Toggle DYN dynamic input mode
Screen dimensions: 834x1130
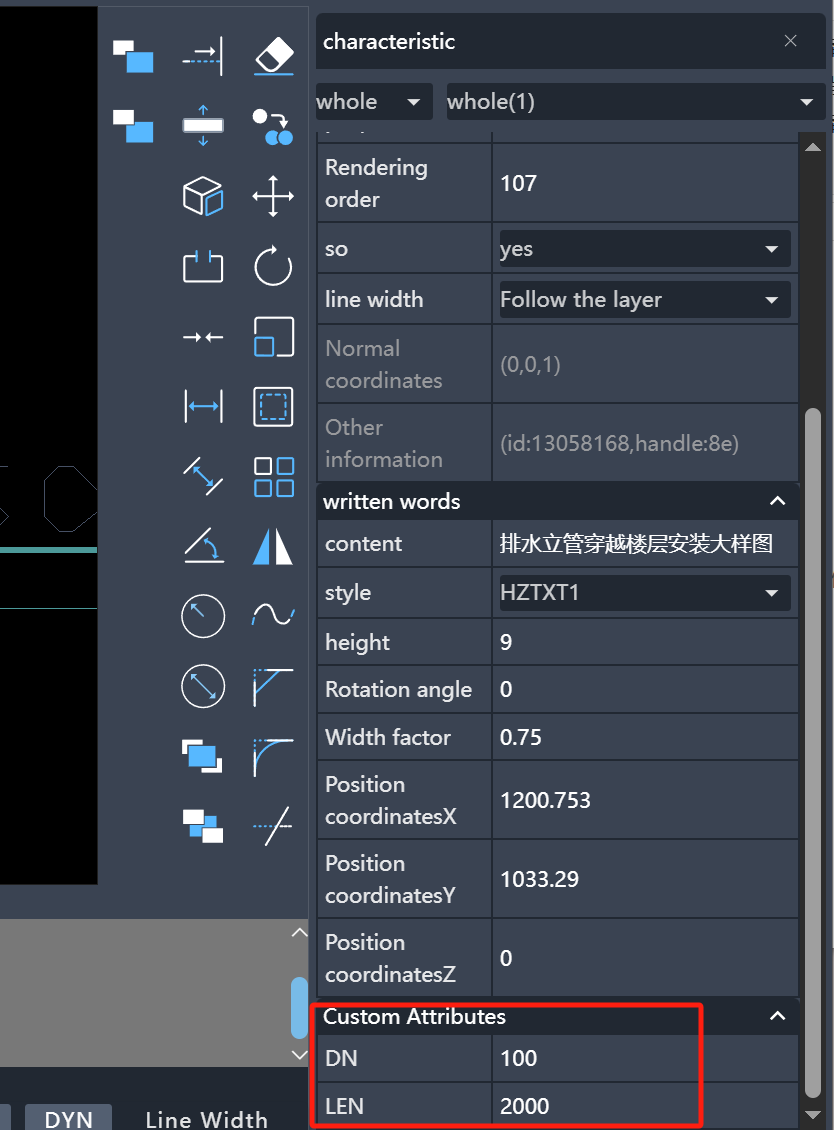coord(68,1118)
